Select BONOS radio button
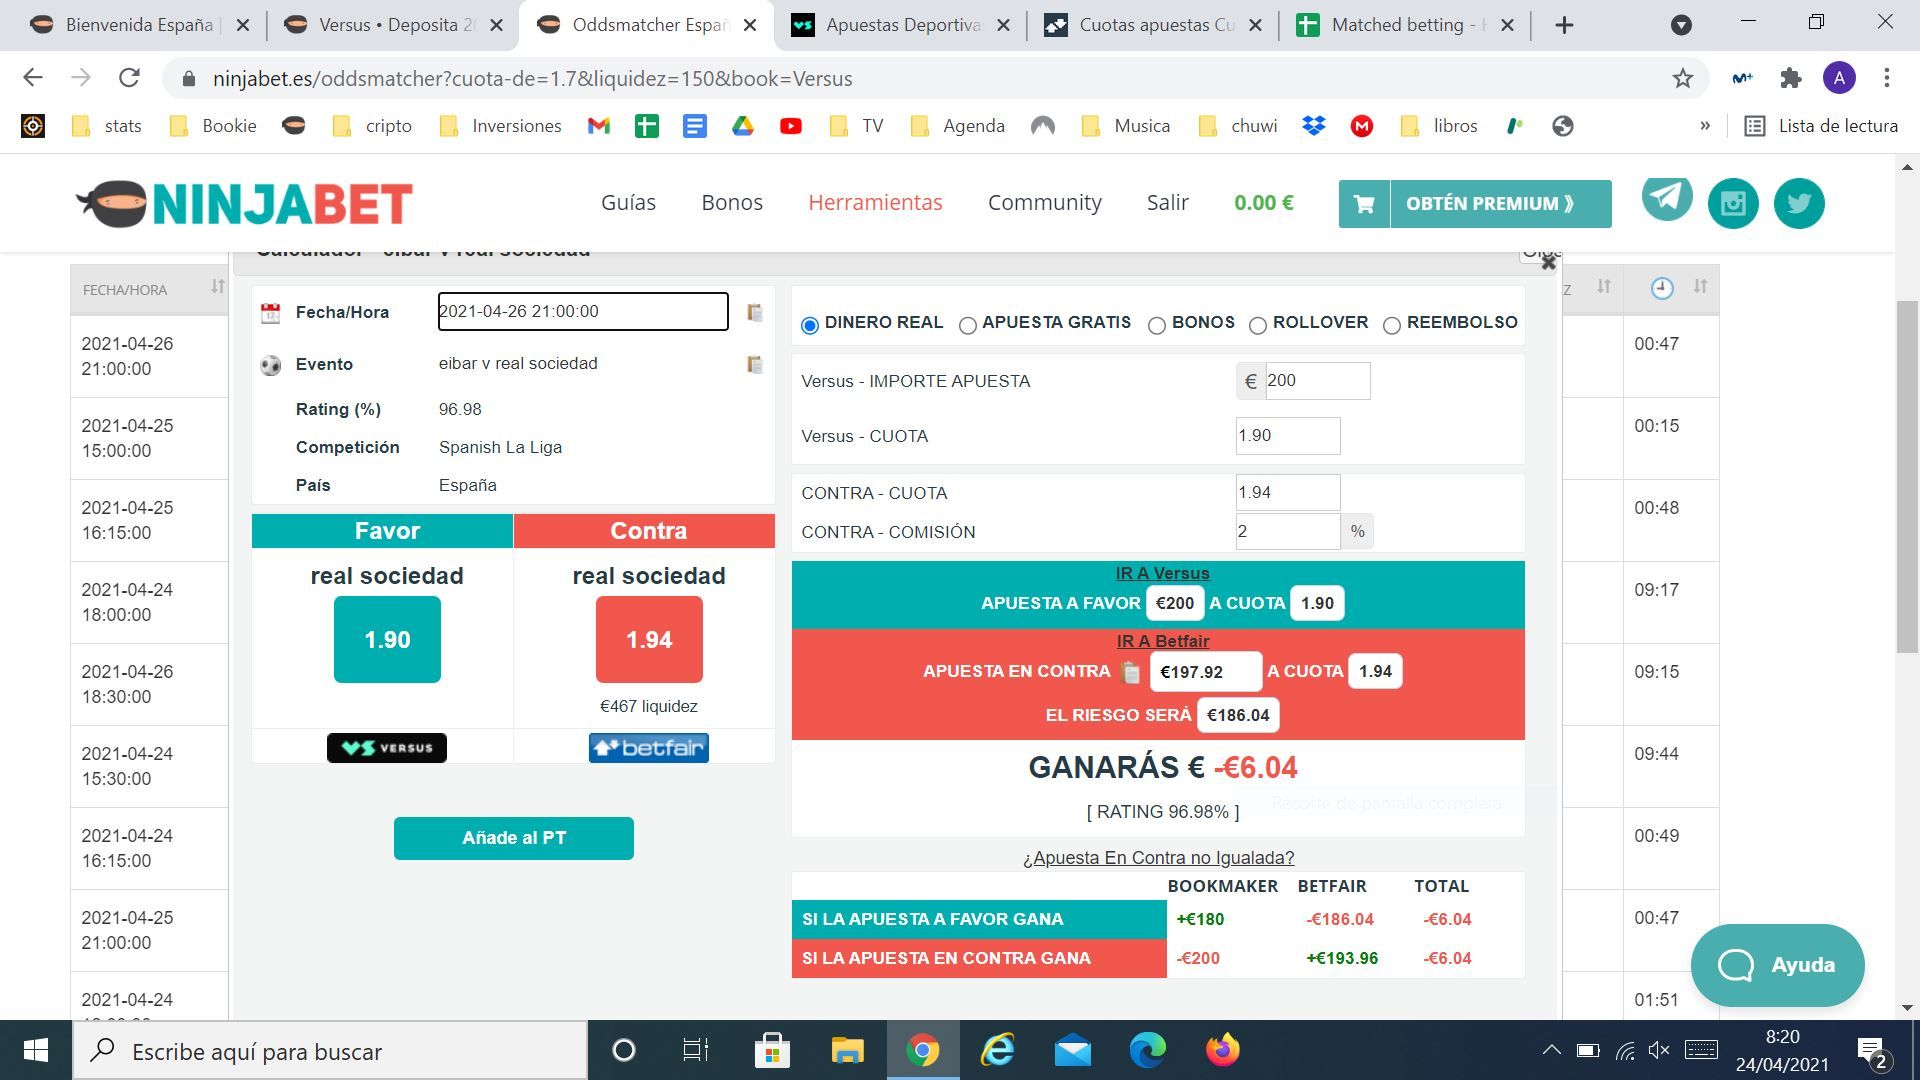1920x1080 pixels. click(x=1157, y=325)
